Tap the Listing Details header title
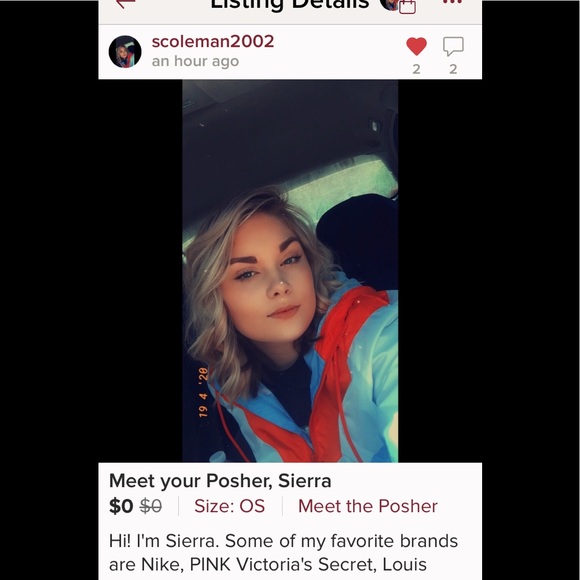580x580 pixels. (290, 4)
